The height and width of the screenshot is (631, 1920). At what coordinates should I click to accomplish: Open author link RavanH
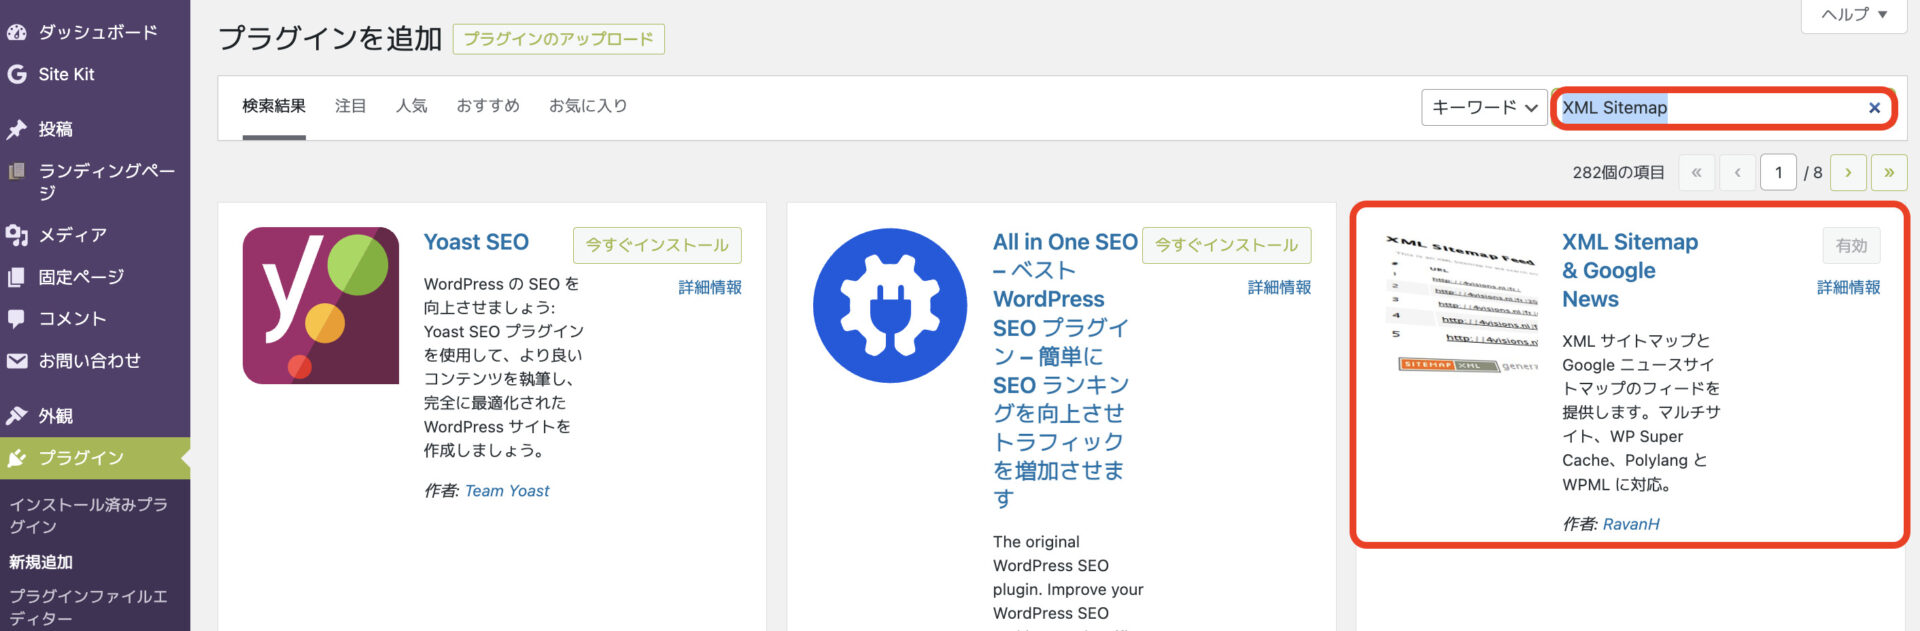(x=1631, y=524)
